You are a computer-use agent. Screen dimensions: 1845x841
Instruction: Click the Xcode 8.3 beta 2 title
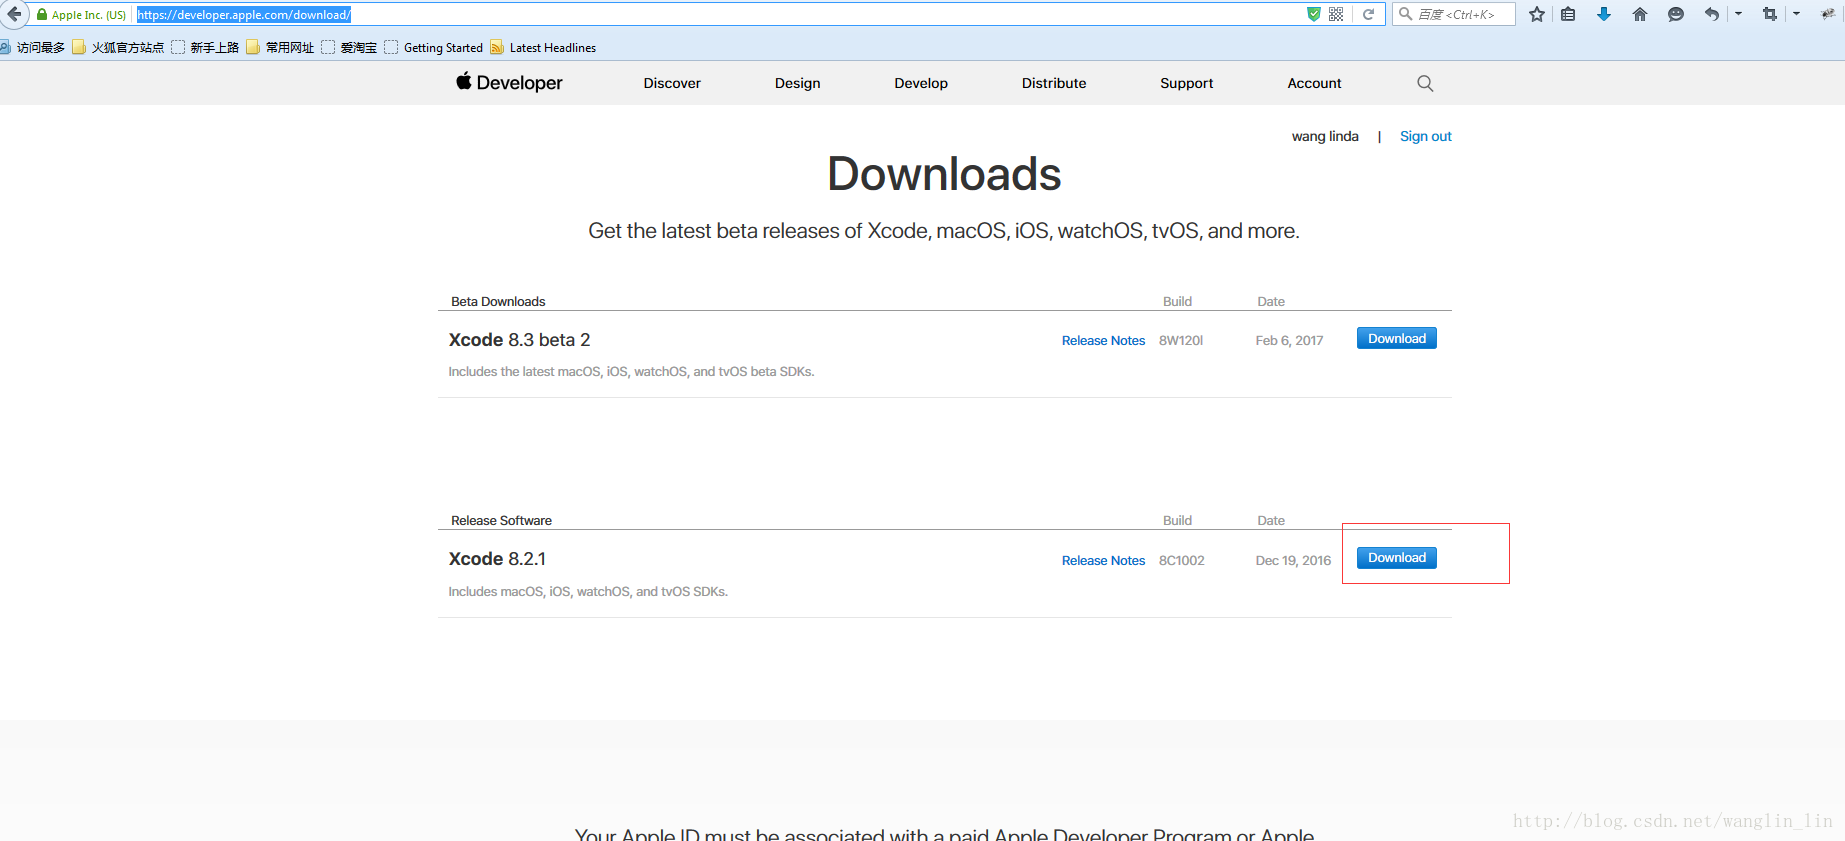tap(519, 340)
